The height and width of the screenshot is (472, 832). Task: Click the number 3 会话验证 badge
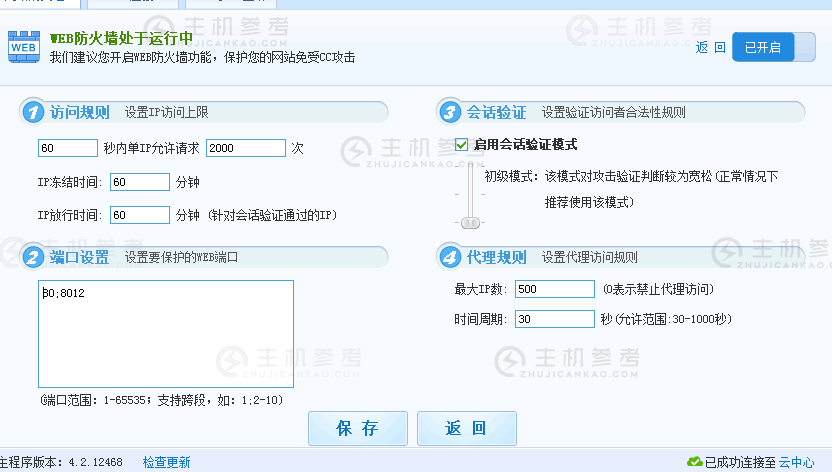coord(450,112)
